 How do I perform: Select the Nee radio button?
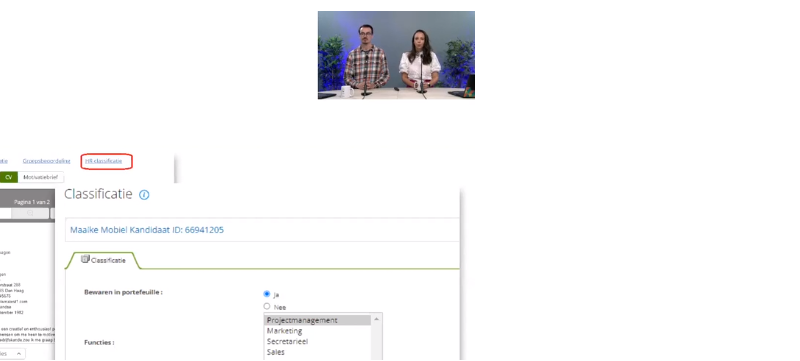[x=267, y=306]
